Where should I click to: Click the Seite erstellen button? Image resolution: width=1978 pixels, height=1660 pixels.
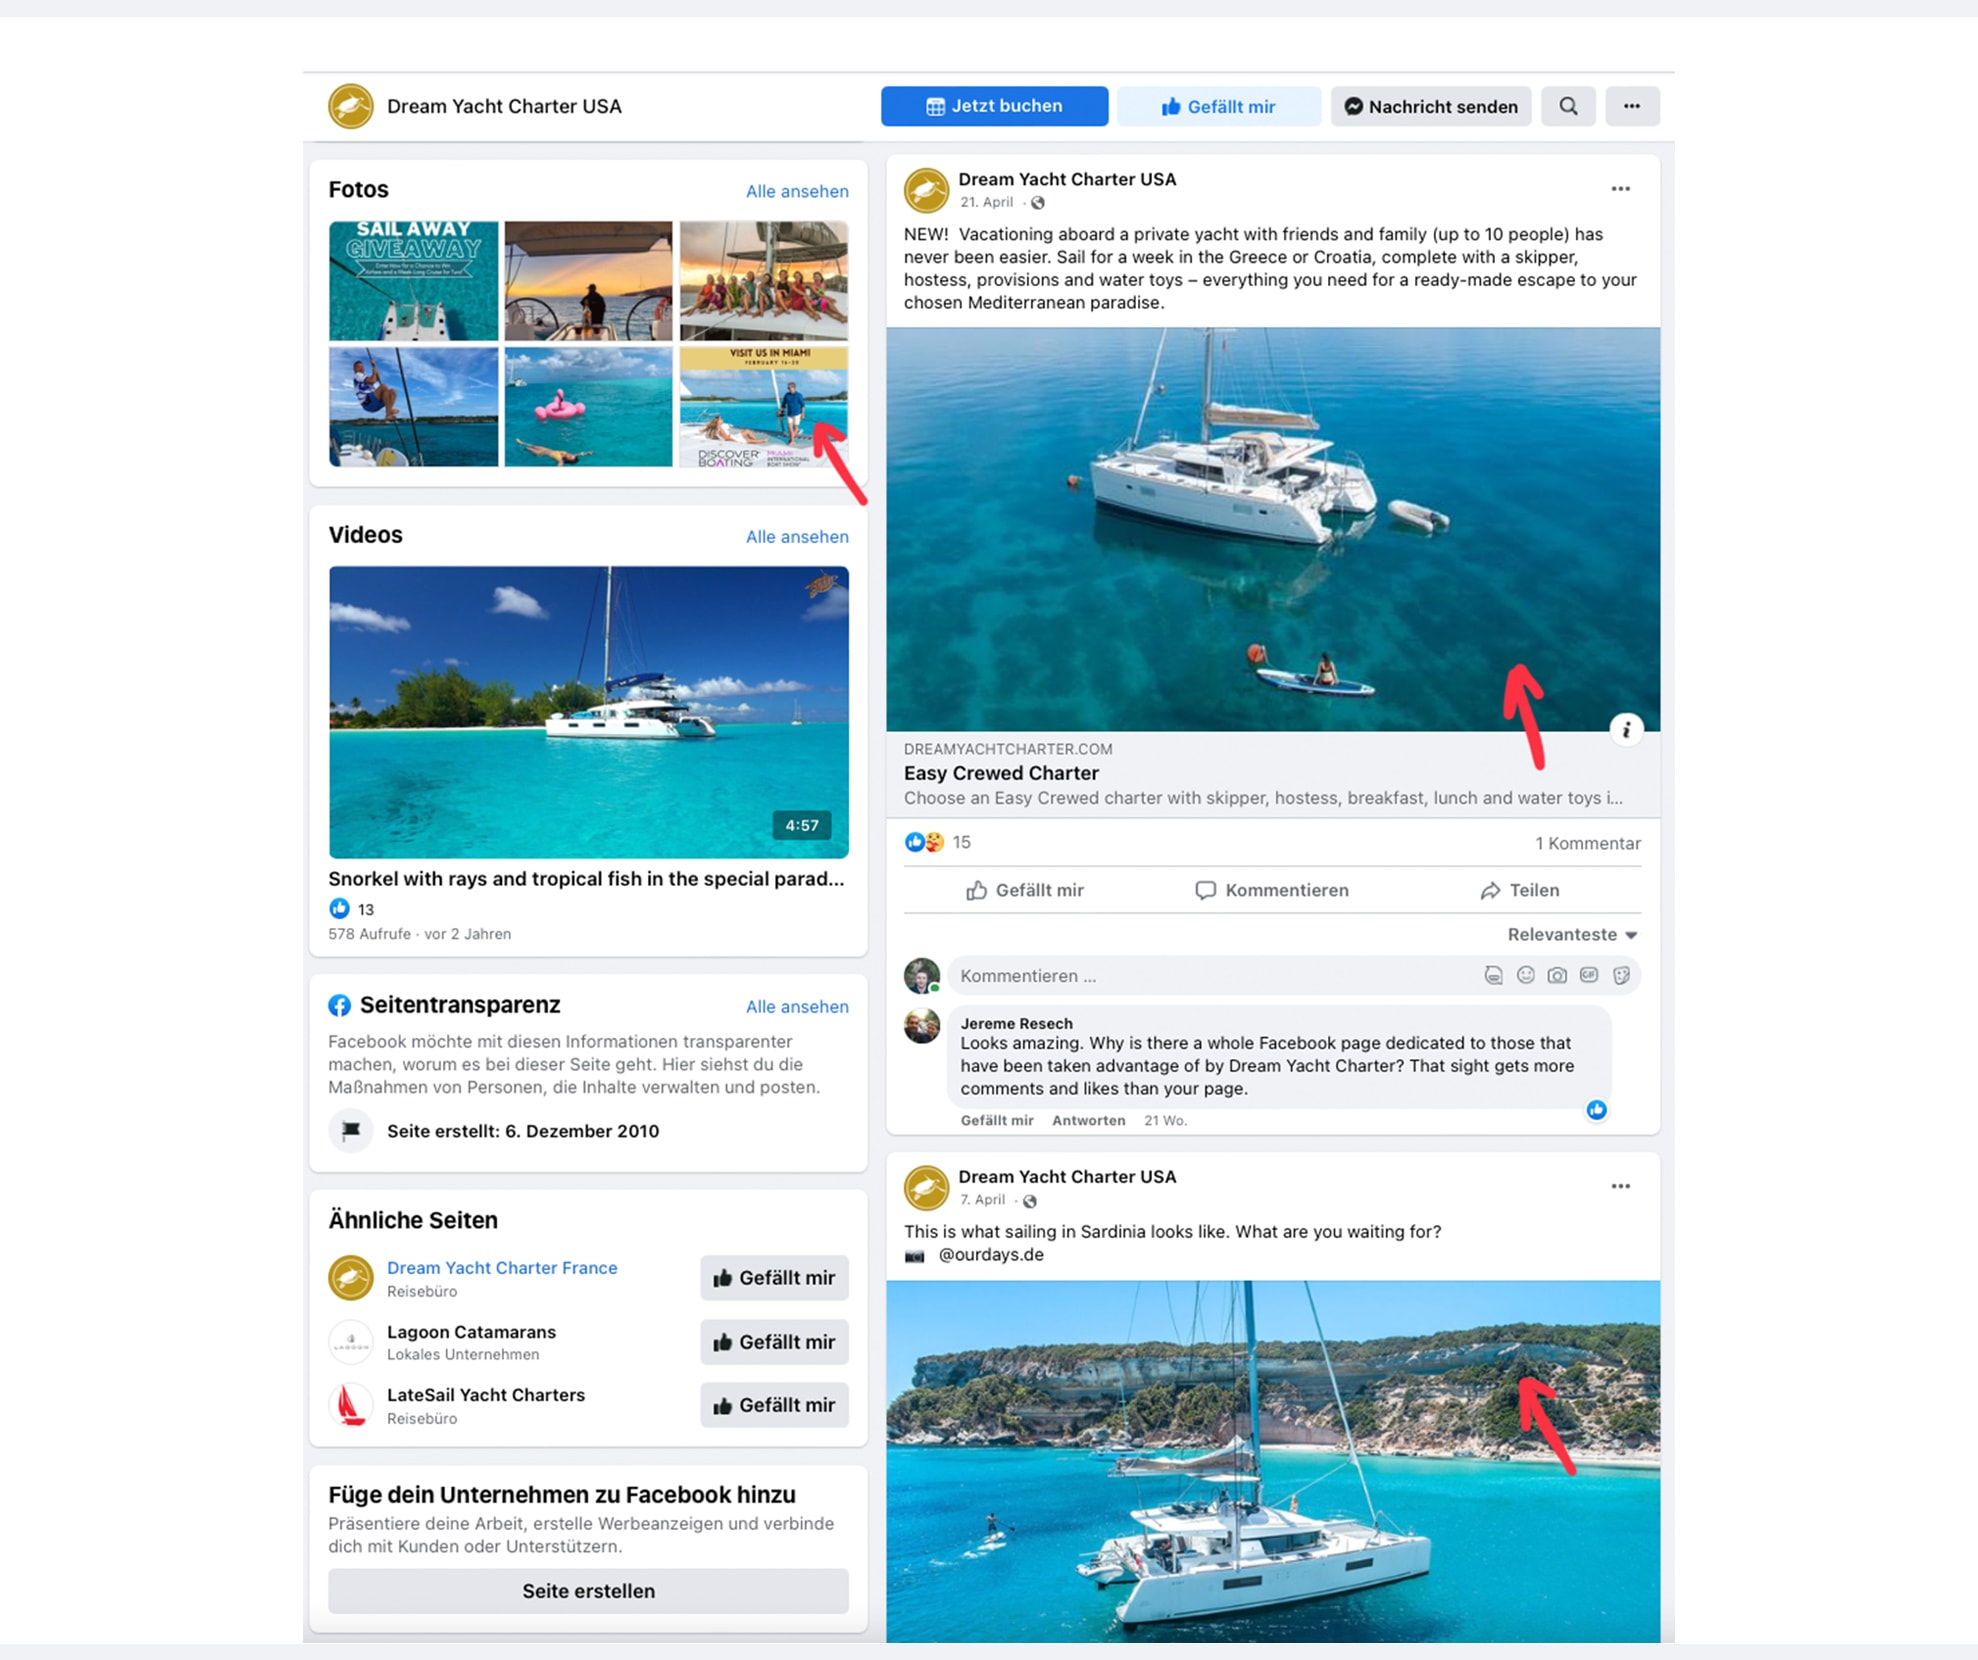(x=588, y=1590)
